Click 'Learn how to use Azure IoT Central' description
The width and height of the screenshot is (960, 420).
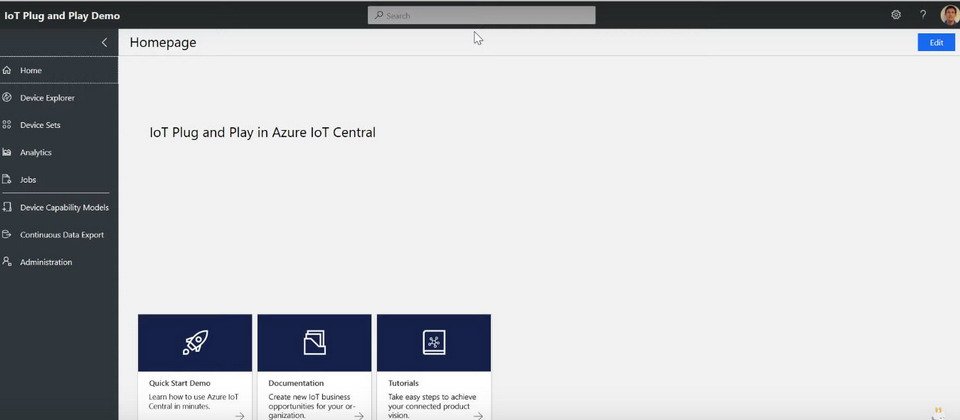coord(193,402)
